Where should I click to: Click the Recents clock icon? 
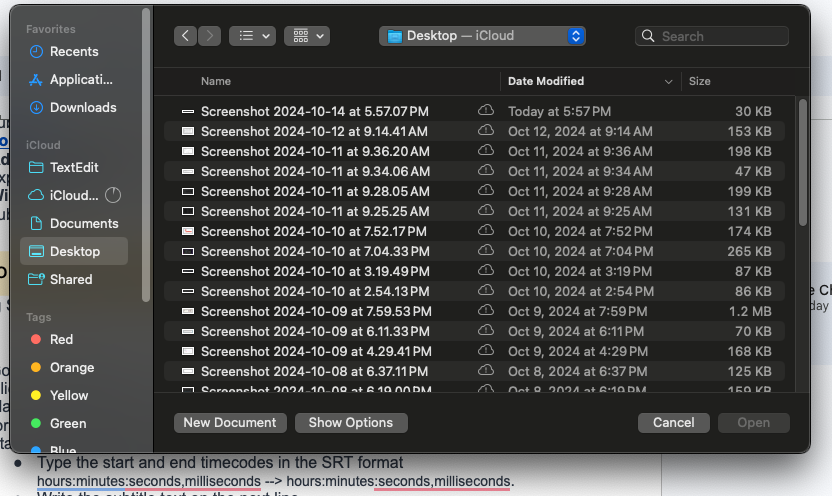[36, 51]
